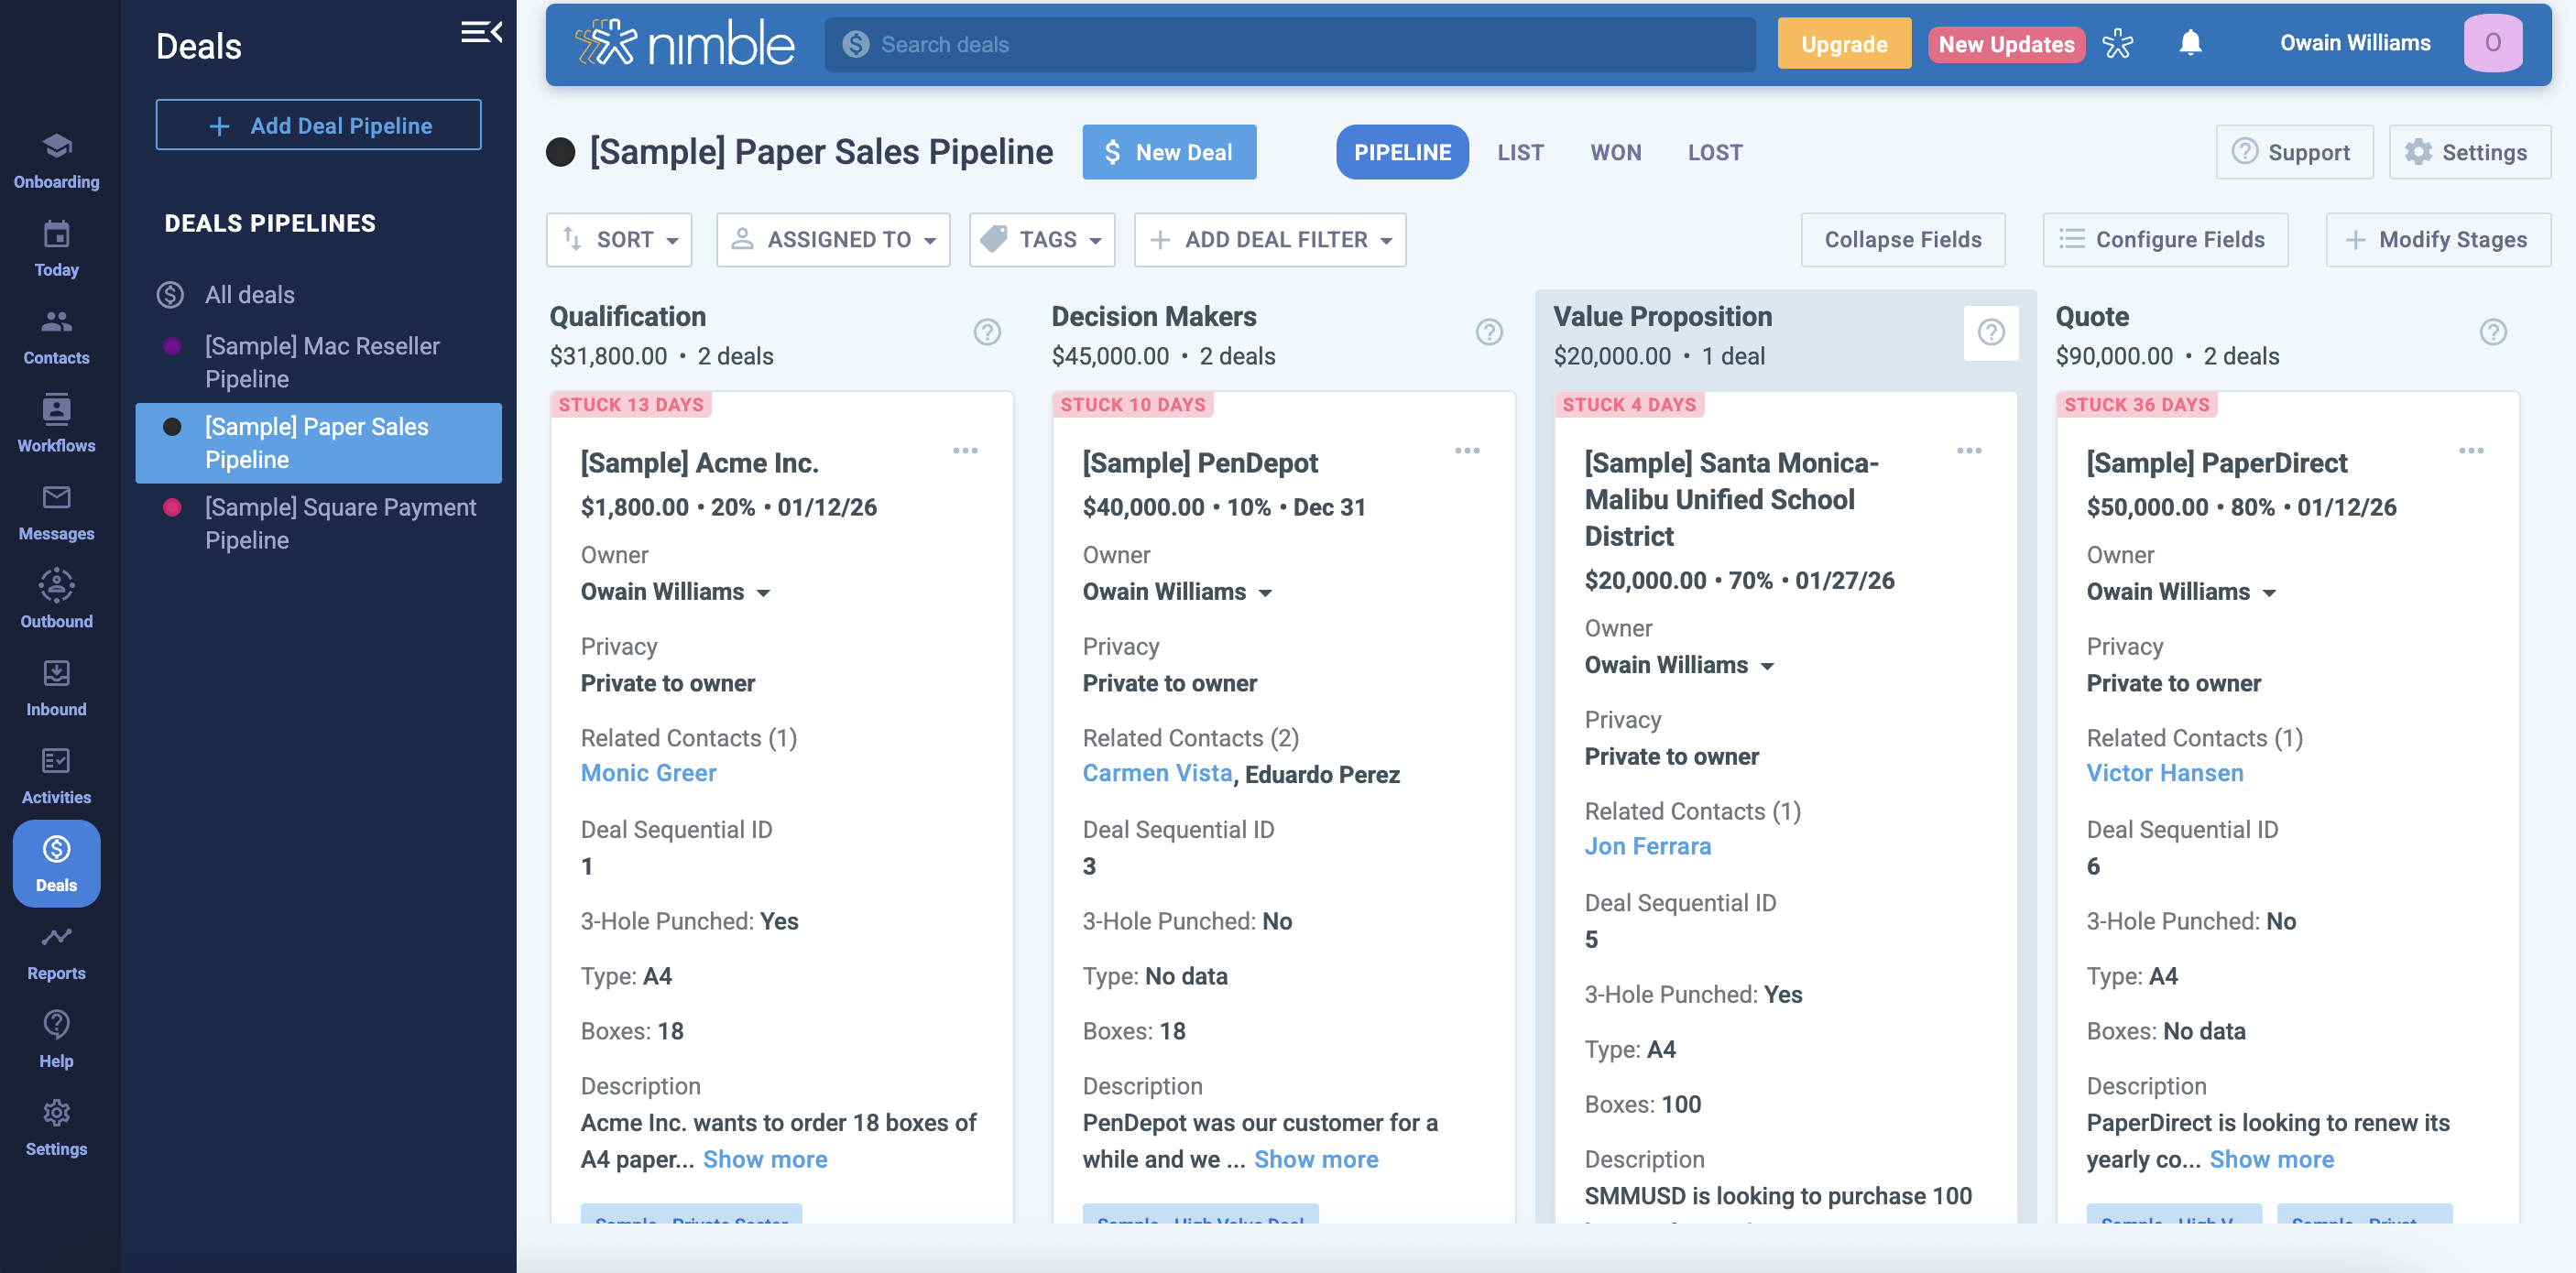Collapse the Deals sidebar panel
The width and height of the screenshot is (2576, 1273).
(479, 31)
